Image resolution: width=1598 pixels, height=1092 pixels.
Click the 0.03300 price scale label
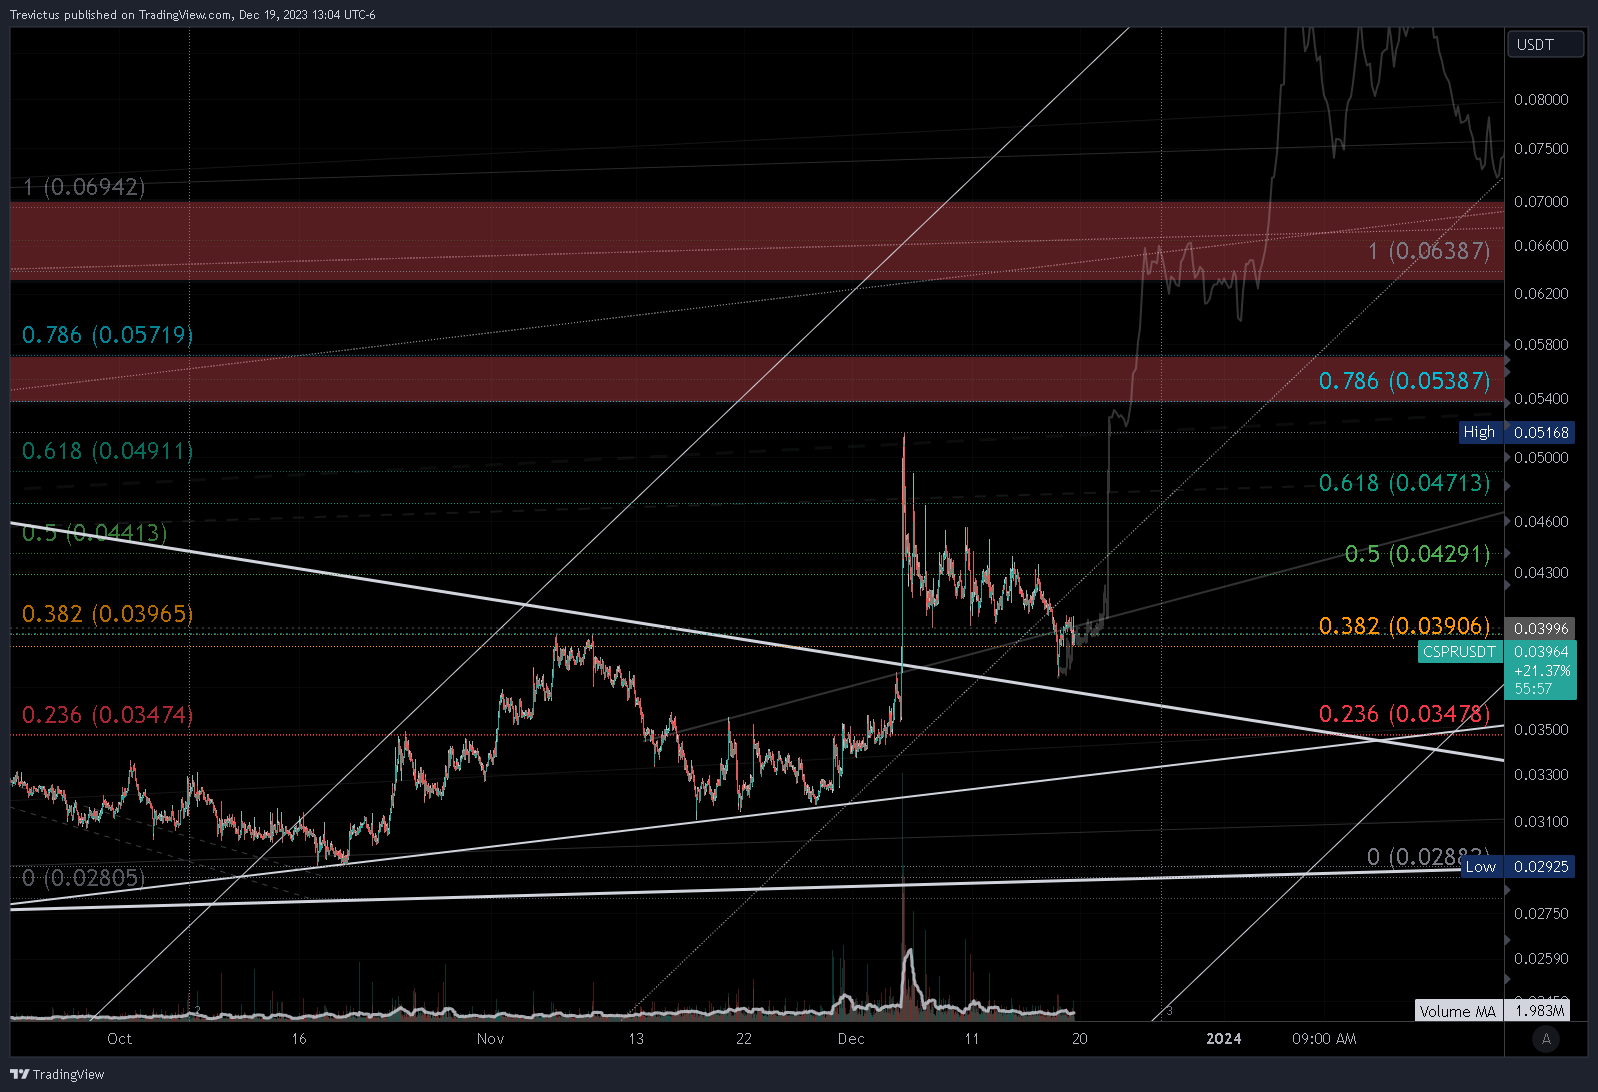(1541, 775)
